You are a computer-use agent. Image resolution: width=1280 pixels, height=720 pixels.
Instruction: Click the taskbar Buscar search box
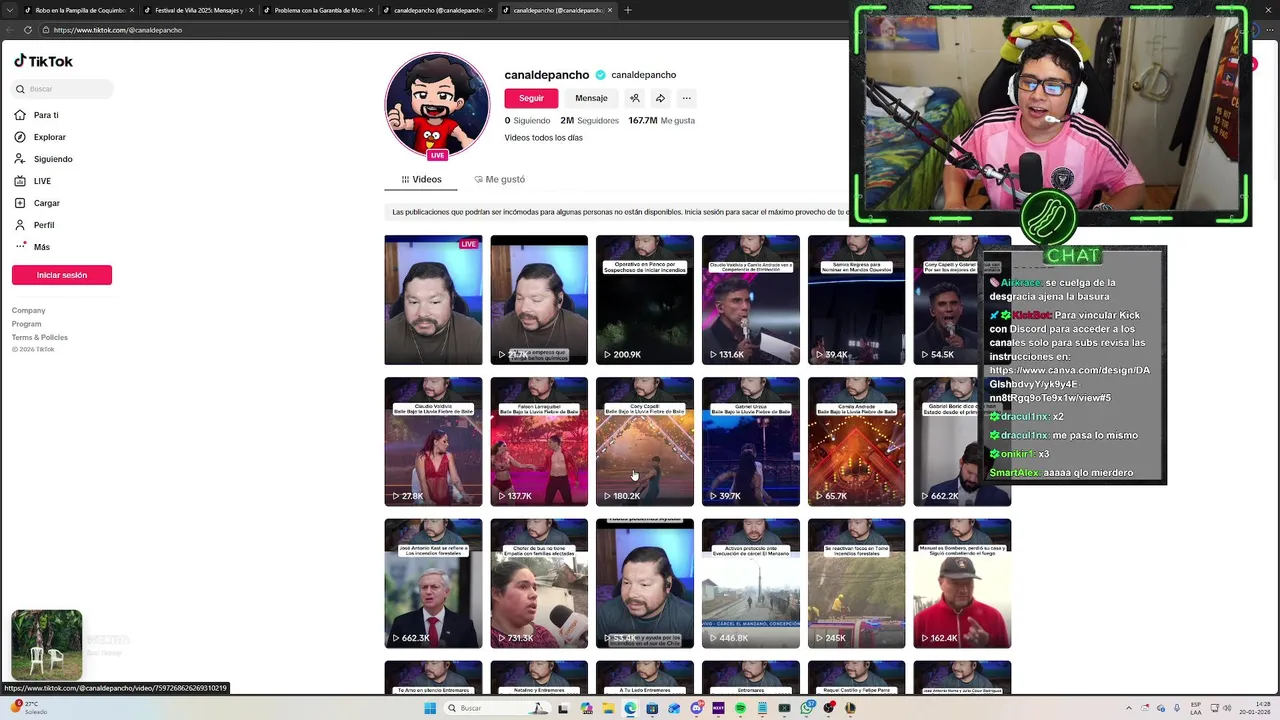pos(497,708)
